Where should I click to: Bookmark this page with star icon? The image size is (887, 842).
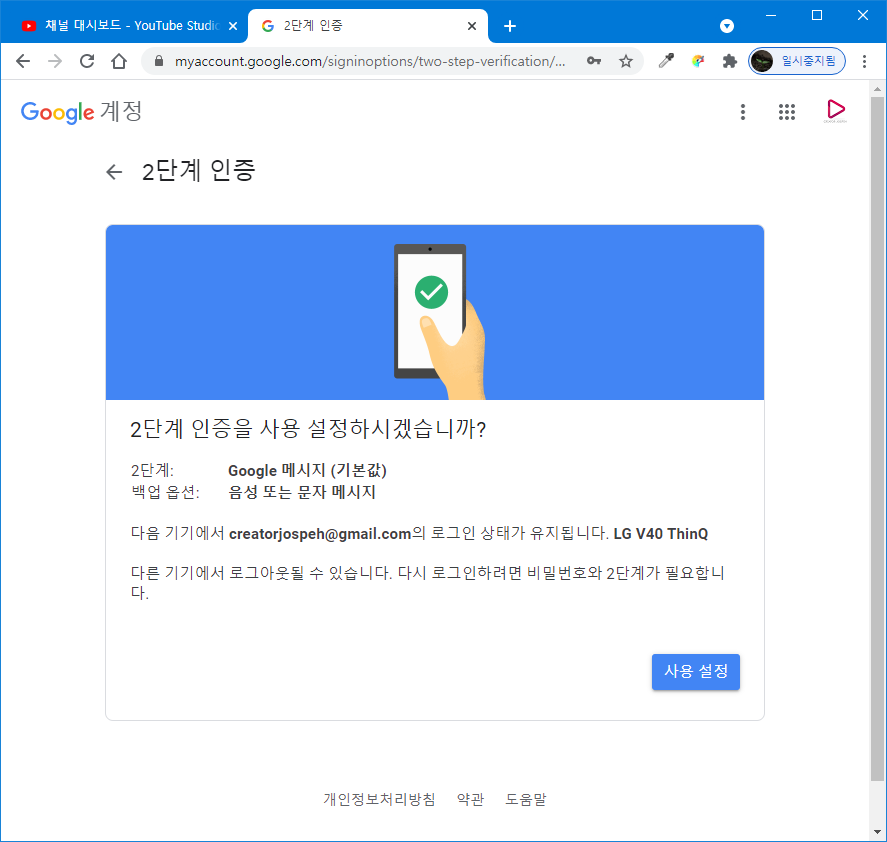[626, 61]
